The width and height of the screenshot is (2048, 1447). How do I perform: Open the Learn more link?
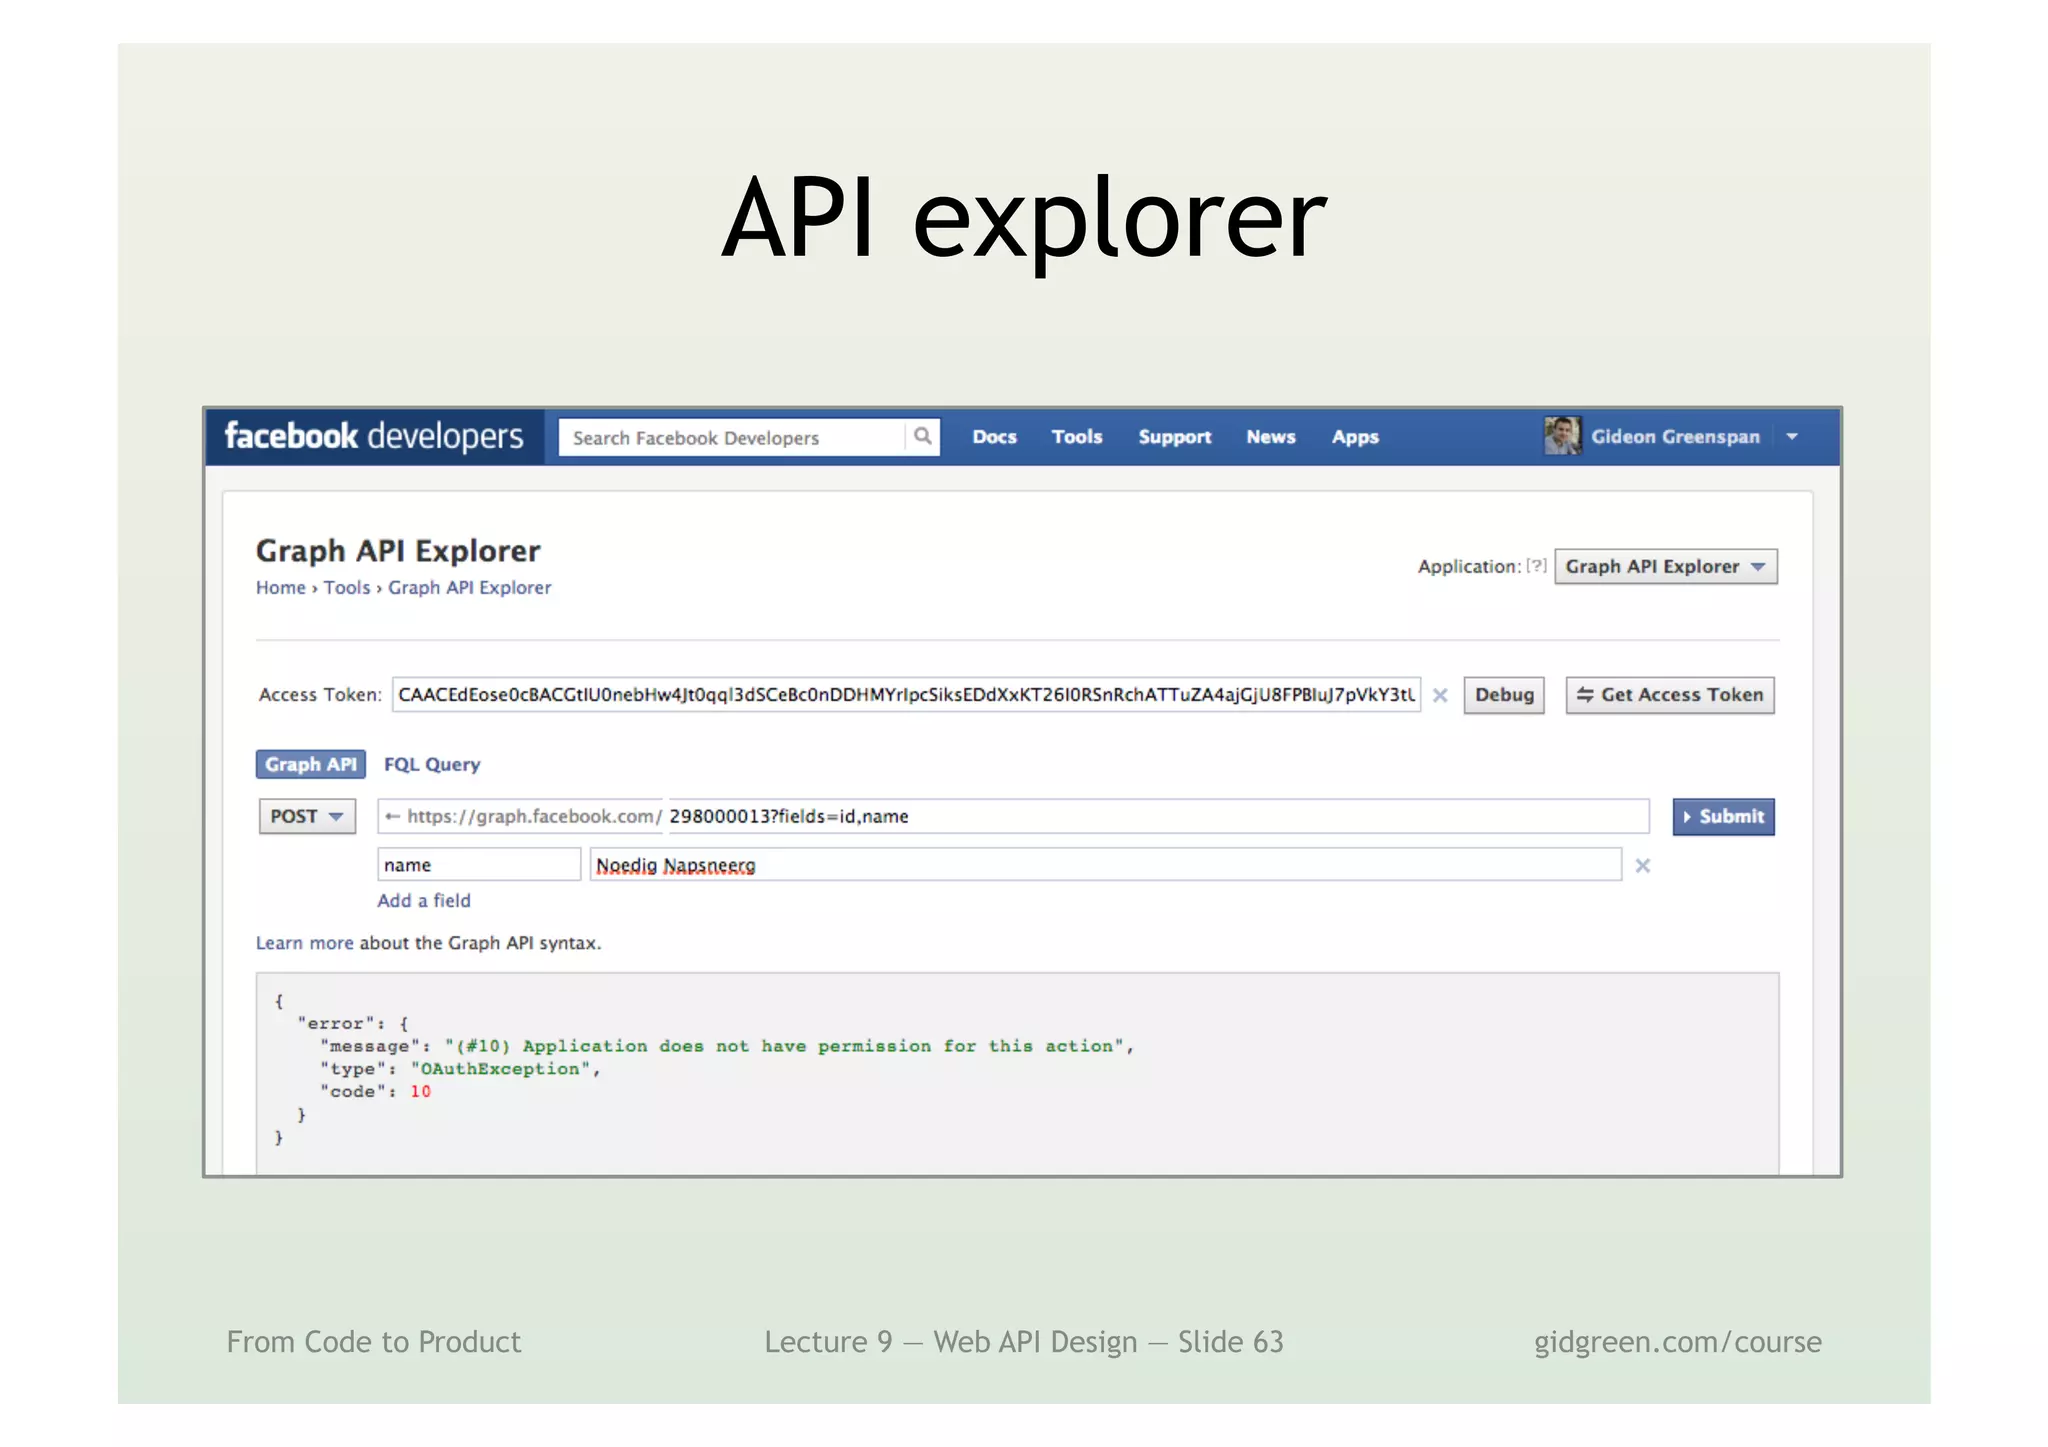304,943
